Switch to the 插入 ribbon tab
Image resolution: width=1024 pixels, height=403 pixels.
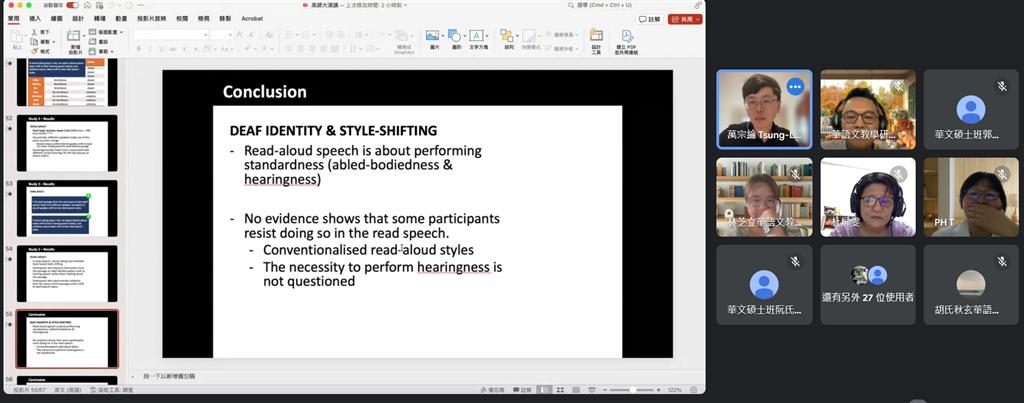35,18
